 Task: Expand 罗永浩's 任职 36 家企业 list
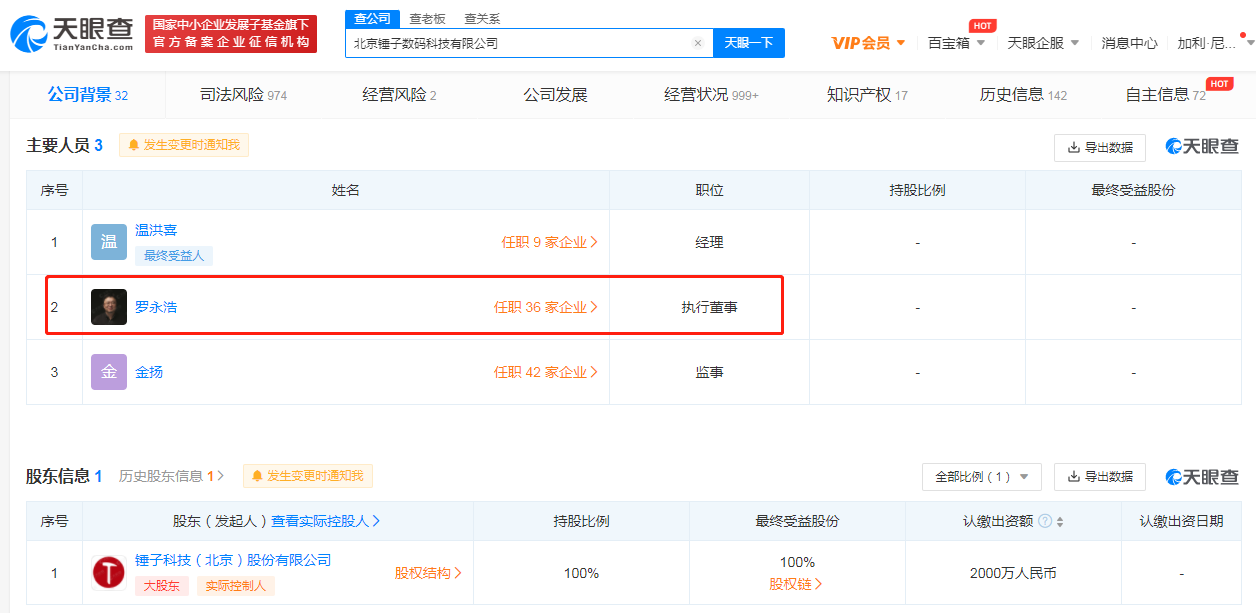pyautogui.click(x=546, y=307)
